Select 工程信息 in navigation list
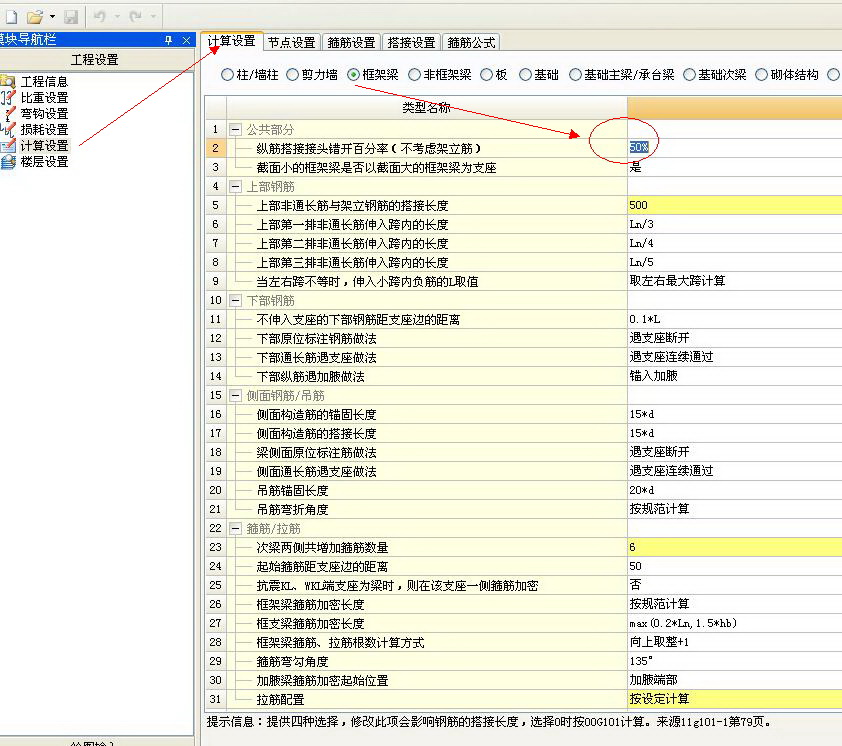The image size is (842, 746). pos(44,82)
